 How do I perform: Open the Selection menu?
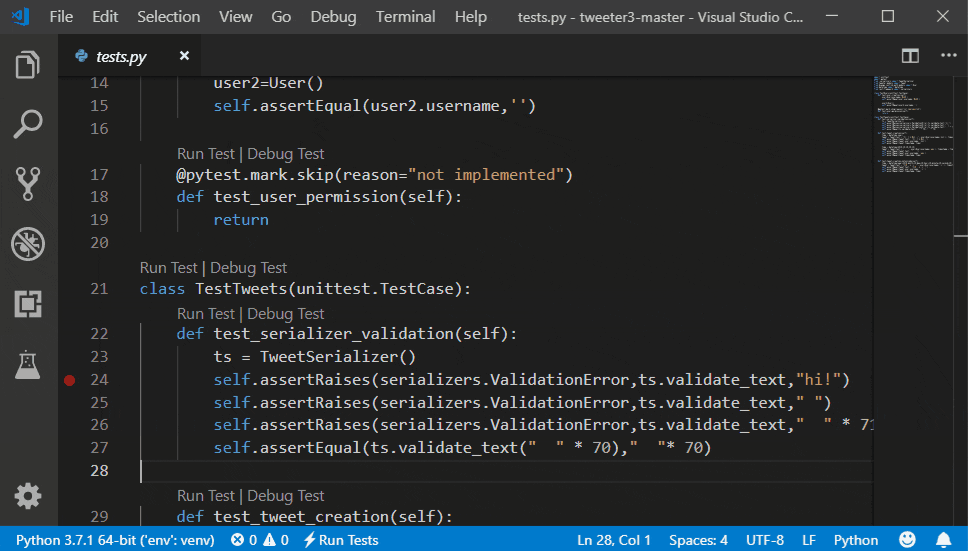(168, 17)
